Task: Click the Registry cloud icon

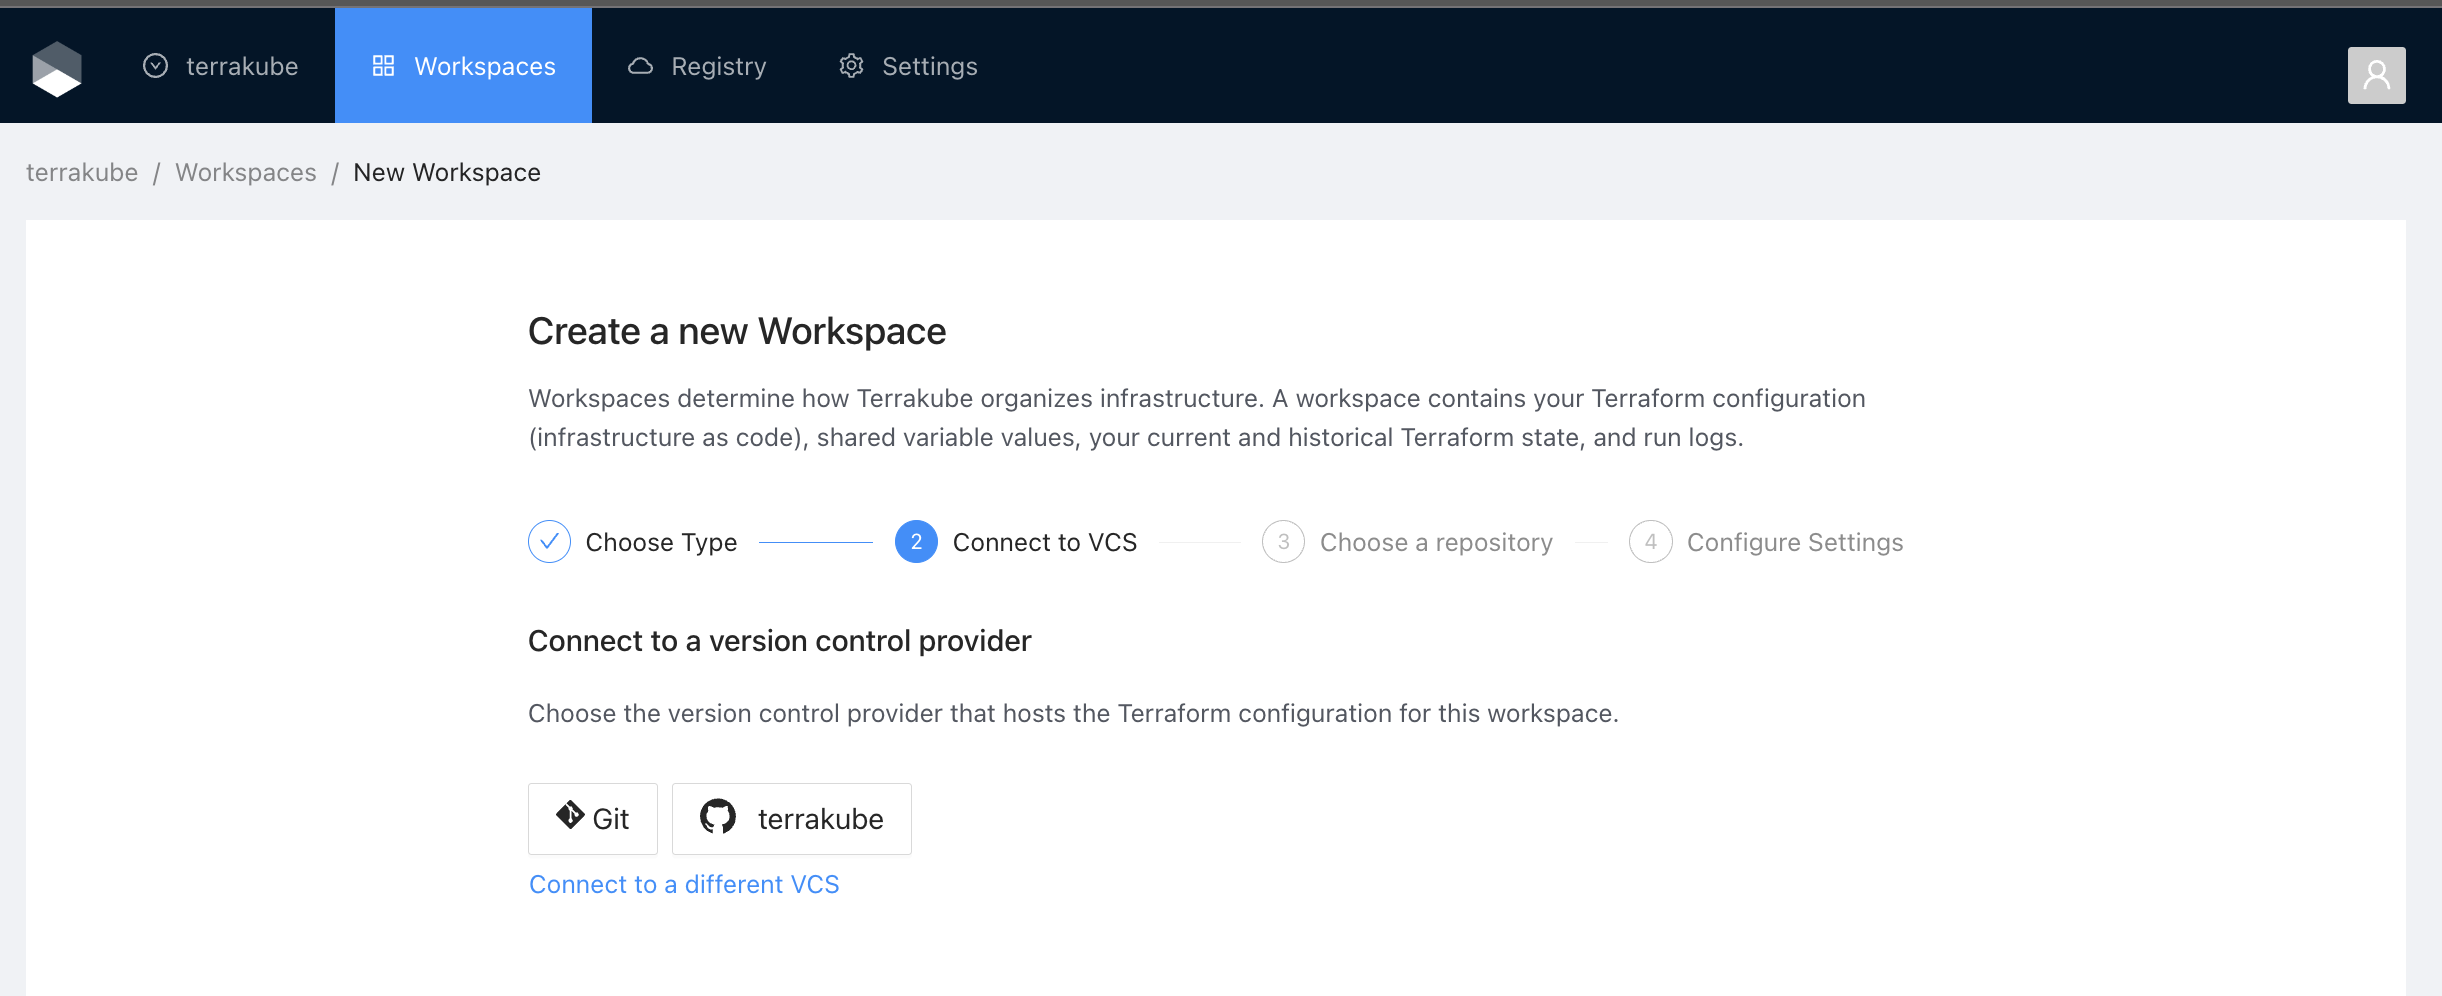Action: point(640,66)
